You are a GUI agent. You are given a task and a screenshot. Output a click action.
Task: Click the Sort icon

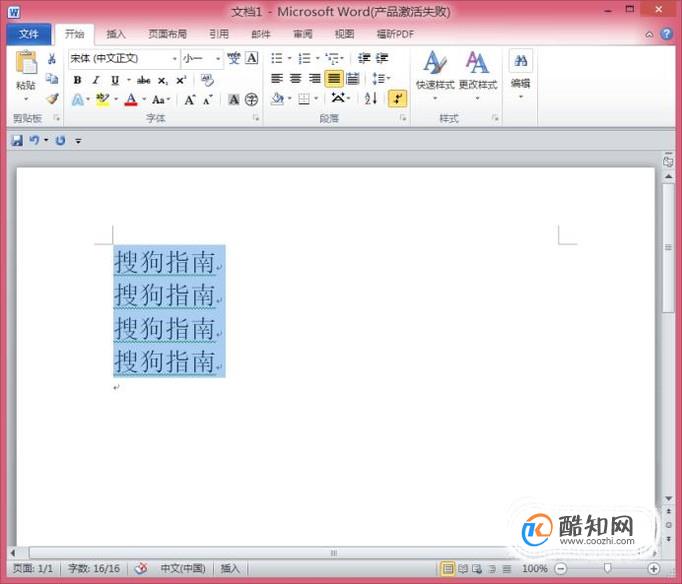tap(371, 99)
